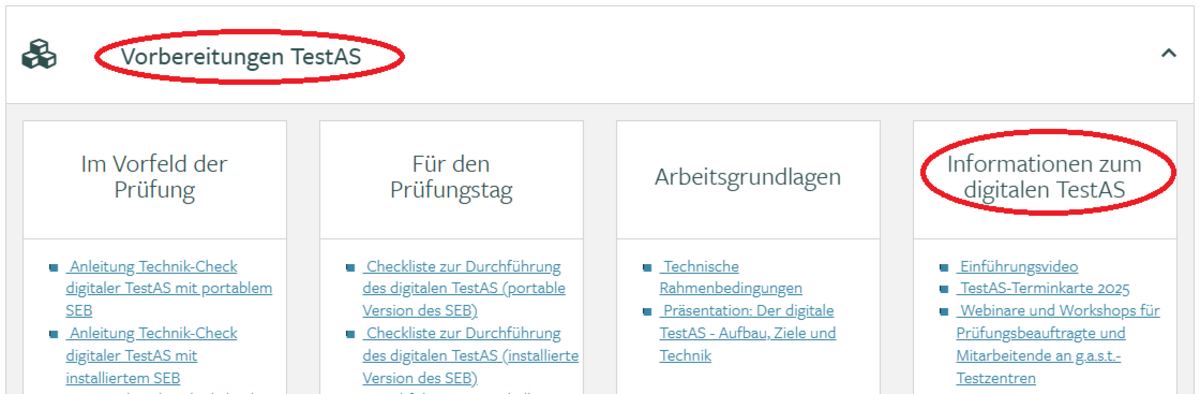Click the file icon beside Einführungsvideo
The image size is (1200, 394).
pyautogui.click(x=945, y=268)
